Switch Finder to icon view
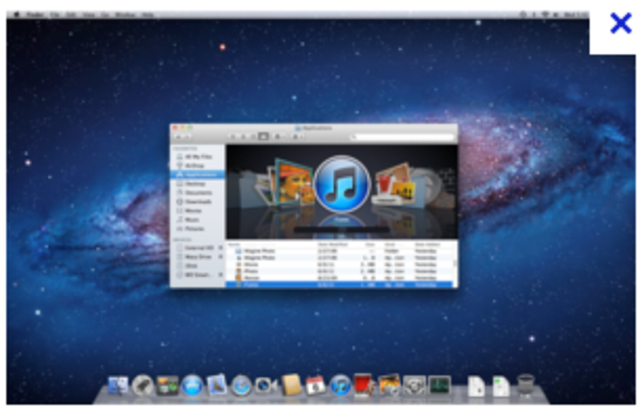 233,136
